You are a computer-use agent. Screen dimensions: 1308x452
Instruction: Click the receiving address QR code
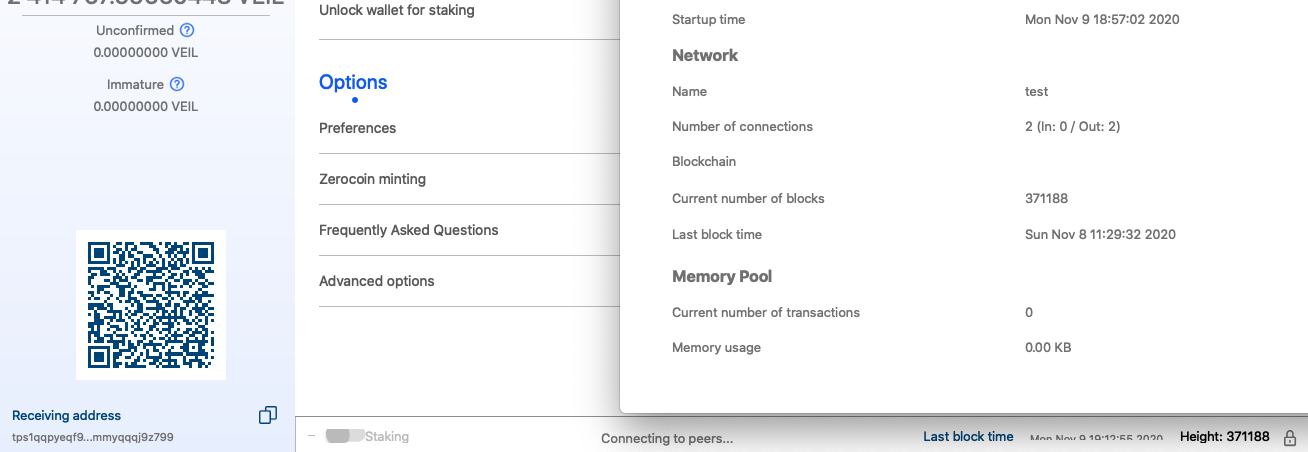click(x=151, y=305)
